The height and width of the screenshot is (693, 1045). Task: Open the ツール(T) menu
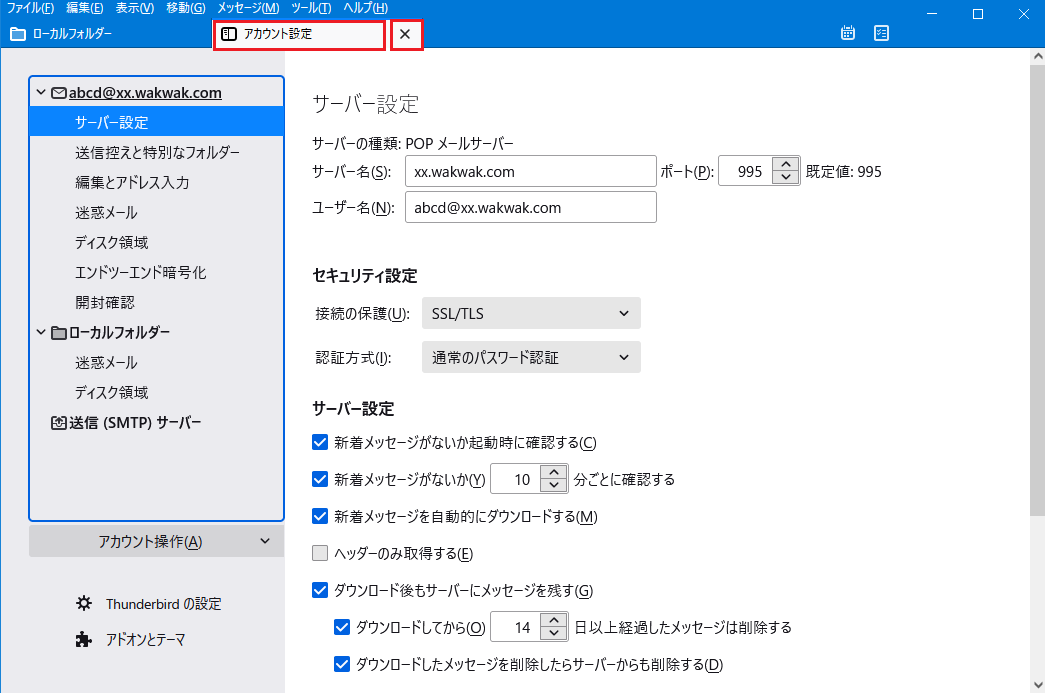(x=311, y=8)
